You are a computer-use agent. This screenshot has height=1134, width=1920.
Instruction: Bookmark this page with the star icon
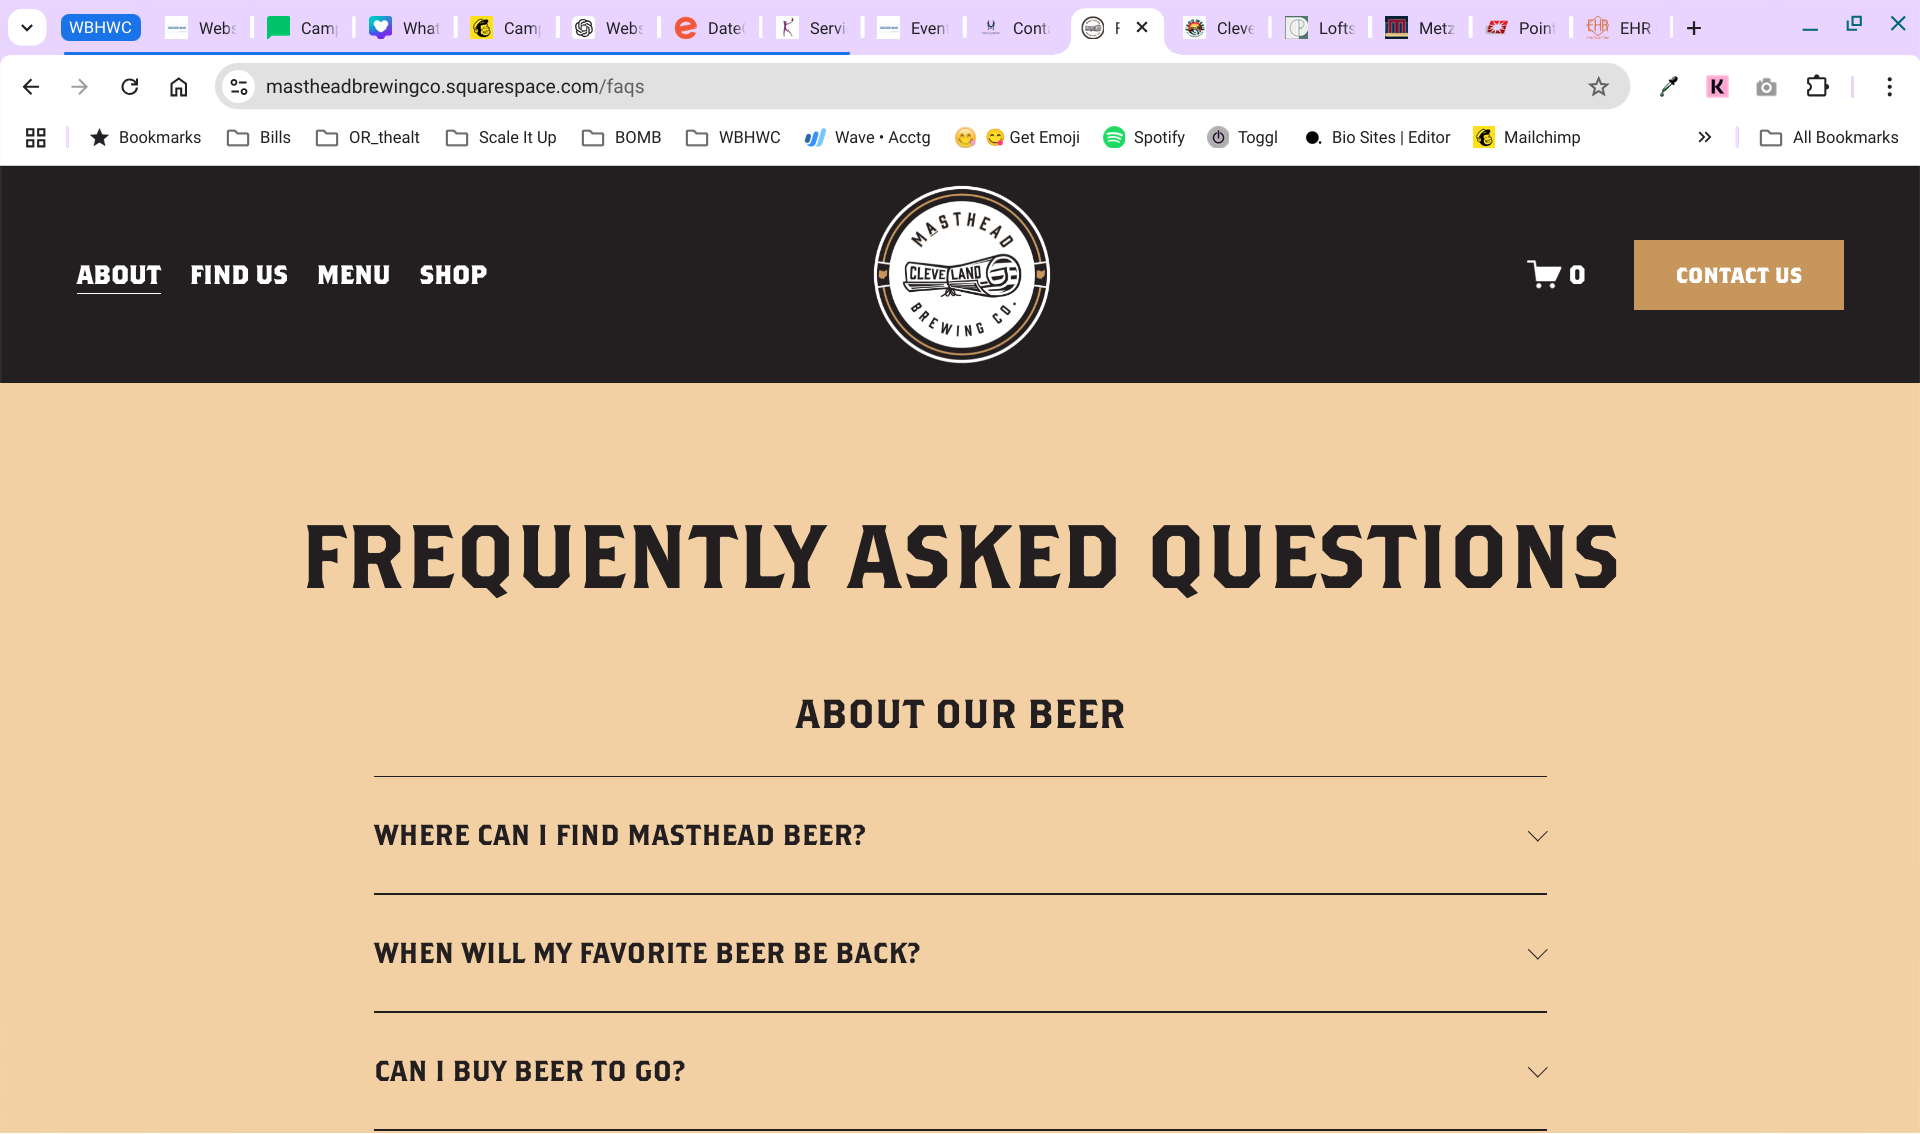point(1598,87)
